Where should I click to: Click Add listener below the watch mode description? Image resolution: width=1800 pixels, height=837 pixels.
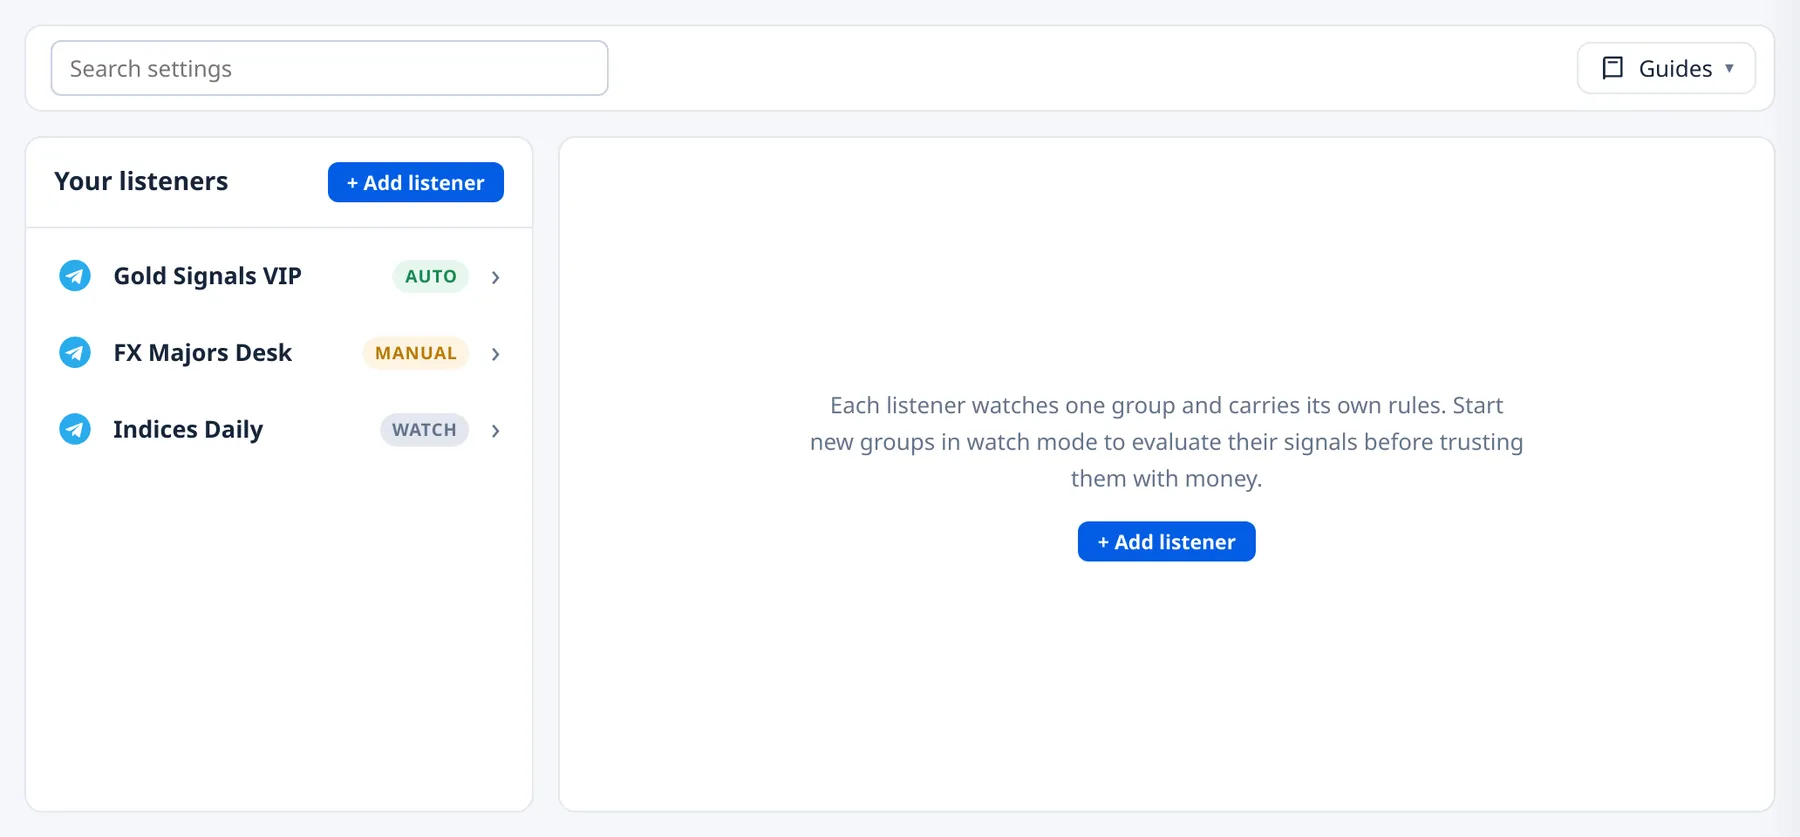point(1166,542)
